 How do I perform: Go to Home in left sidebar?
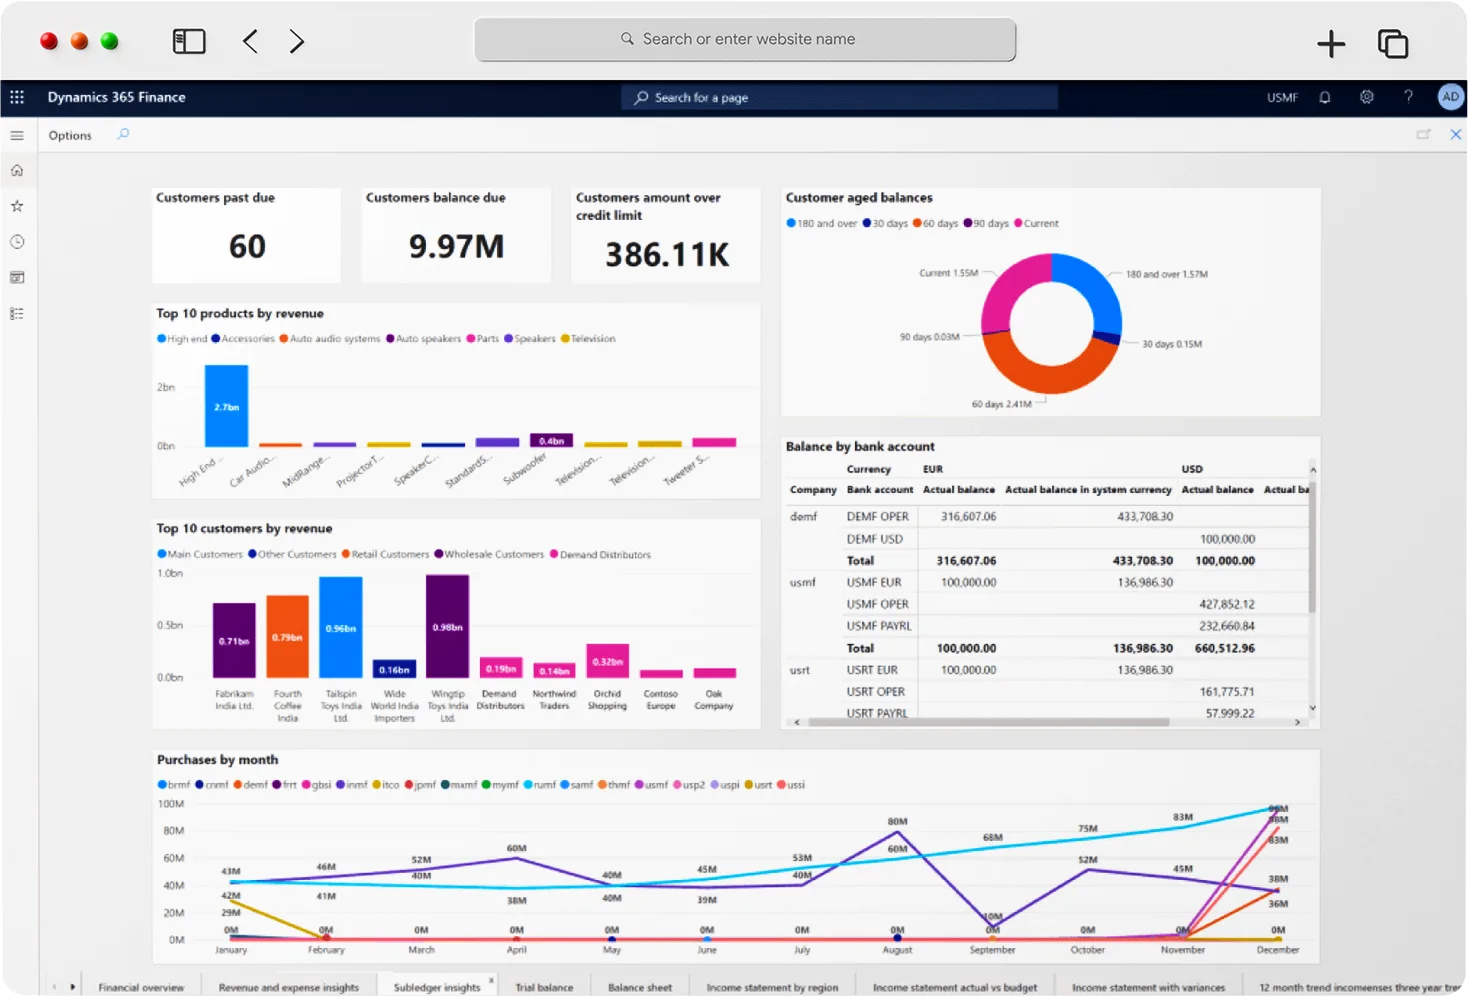click(17, 170)
